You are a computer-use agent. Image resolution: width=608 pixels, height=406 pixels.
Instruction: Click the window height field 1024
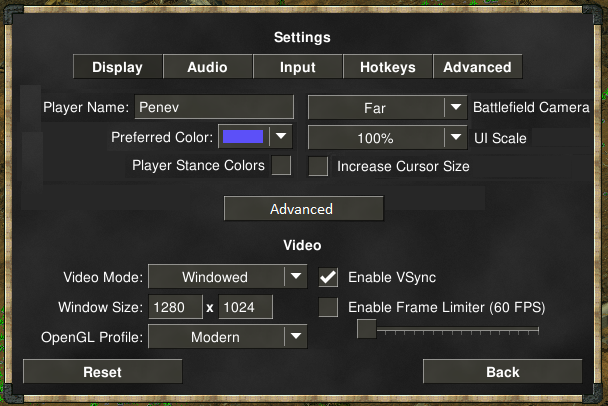[245, 307]
